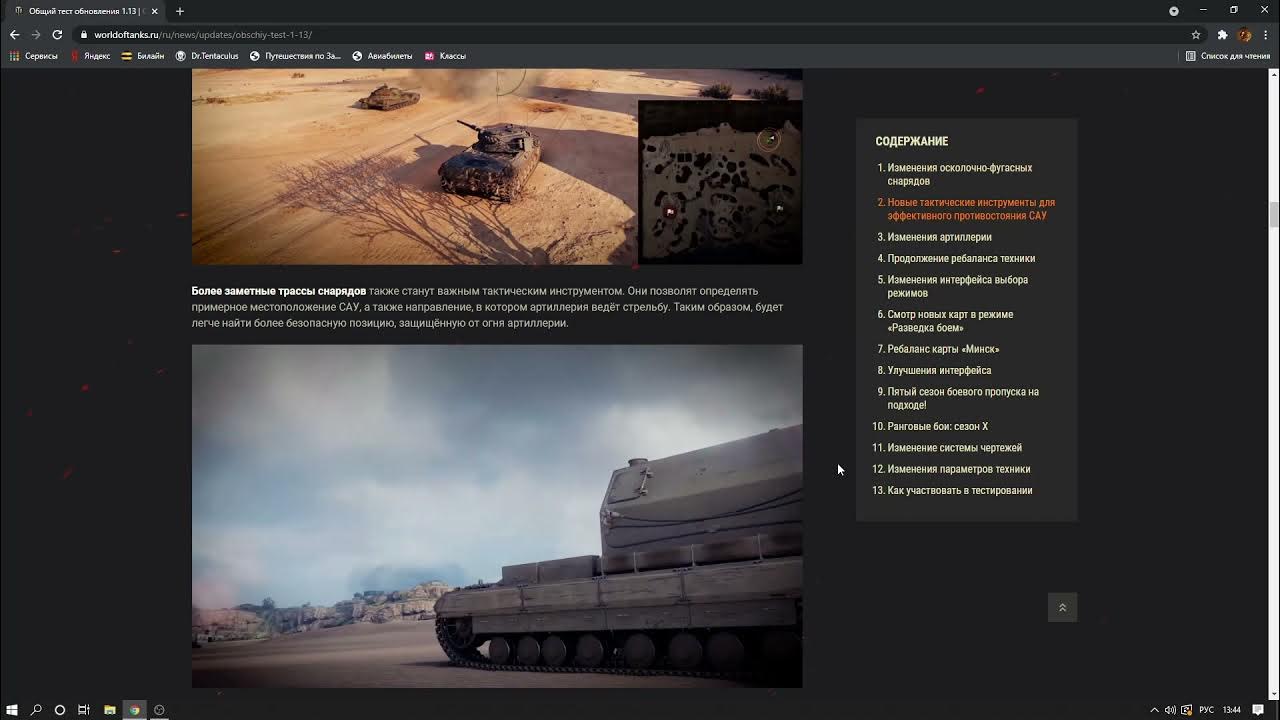Go to Улучшения интерфейса section
1280x720 pixels.
pyautogui.click(x=939, y=370)
